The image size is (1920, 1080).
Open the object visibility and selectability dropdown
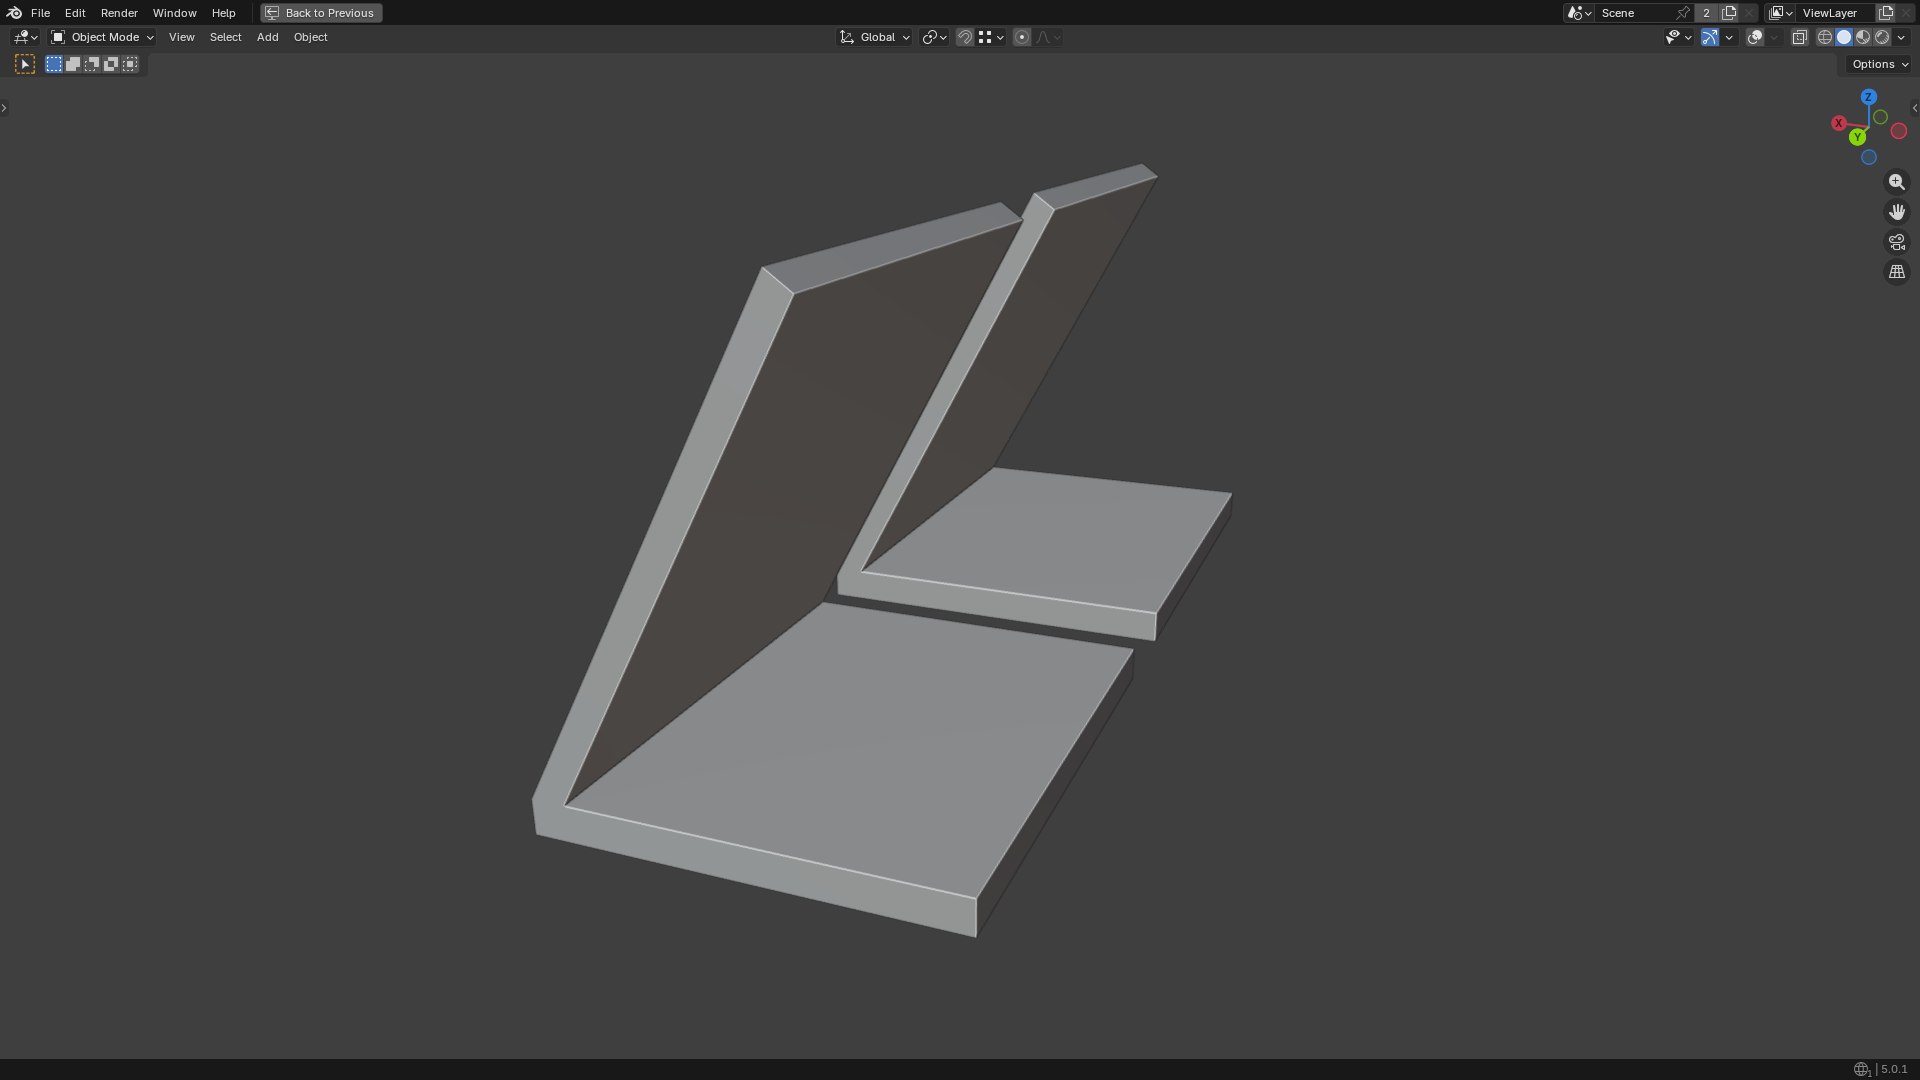(1678, 37)
